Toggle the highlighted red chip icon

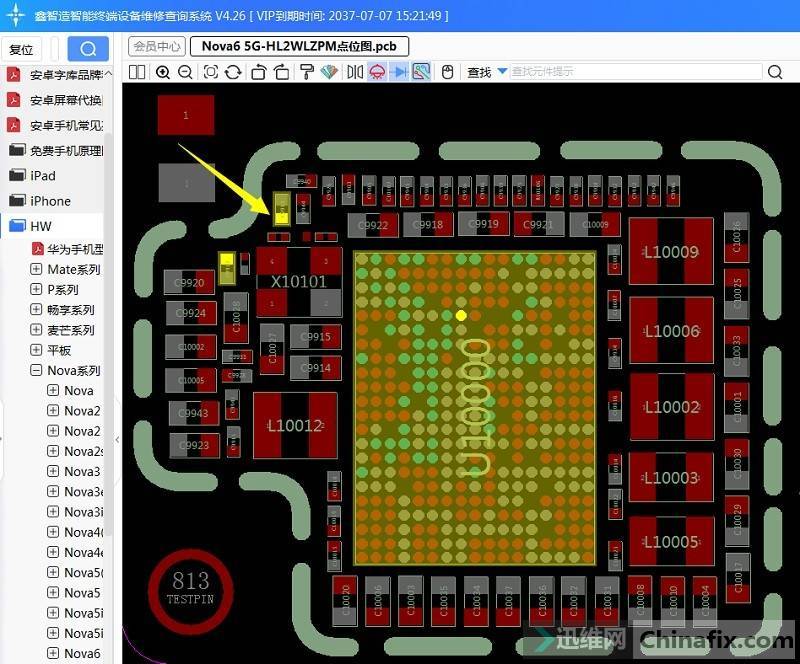point(378,72)
